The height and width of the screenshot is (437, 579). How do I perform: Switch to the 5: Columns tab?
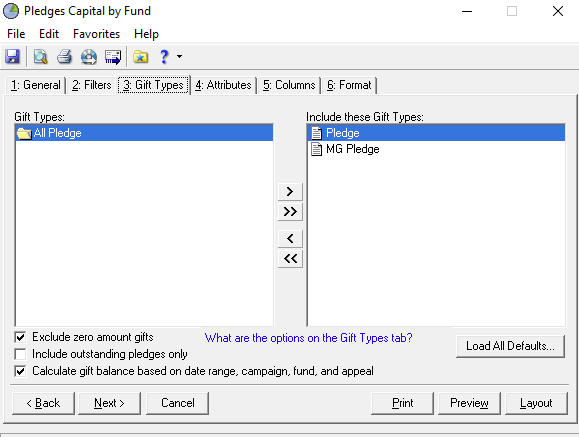289,85
